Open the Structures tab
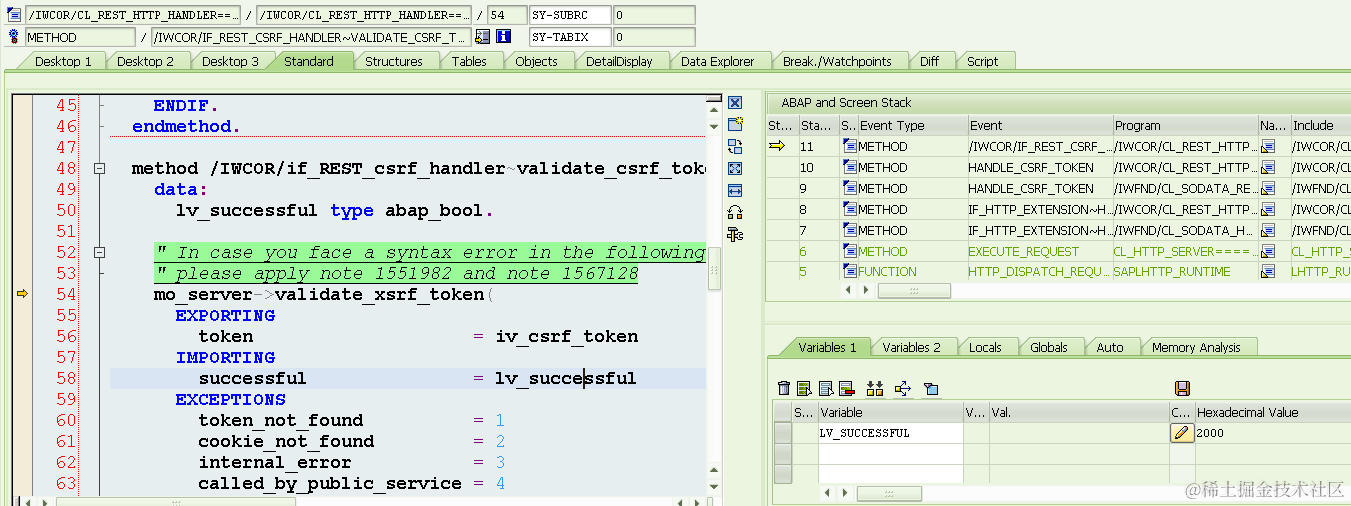Image resolution: width=1351 pixels, height=506 pixels. point(393,61)
